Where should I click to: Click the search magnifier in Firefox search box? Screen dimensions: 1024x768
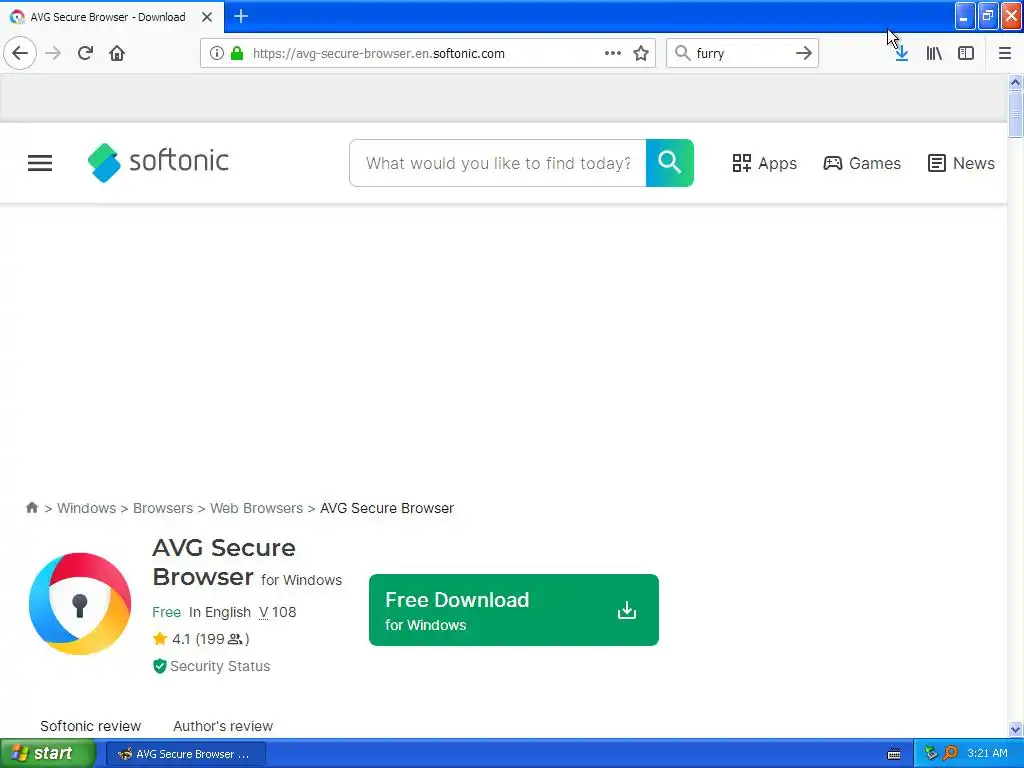(x=682, y=53)
